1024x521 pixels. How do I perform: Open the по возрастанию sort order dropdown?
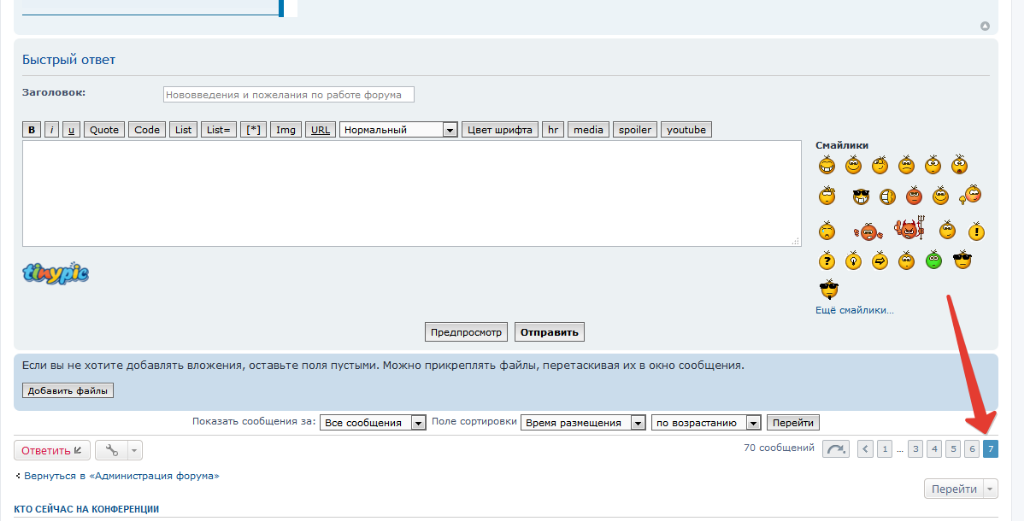(x=706, y=422)
